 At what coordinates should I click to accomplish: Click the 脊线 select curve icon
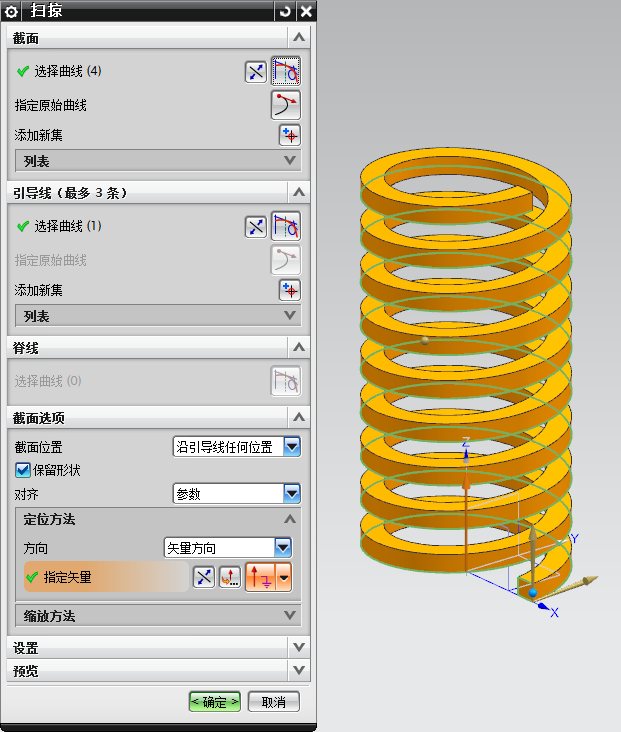tap(286, 381)
